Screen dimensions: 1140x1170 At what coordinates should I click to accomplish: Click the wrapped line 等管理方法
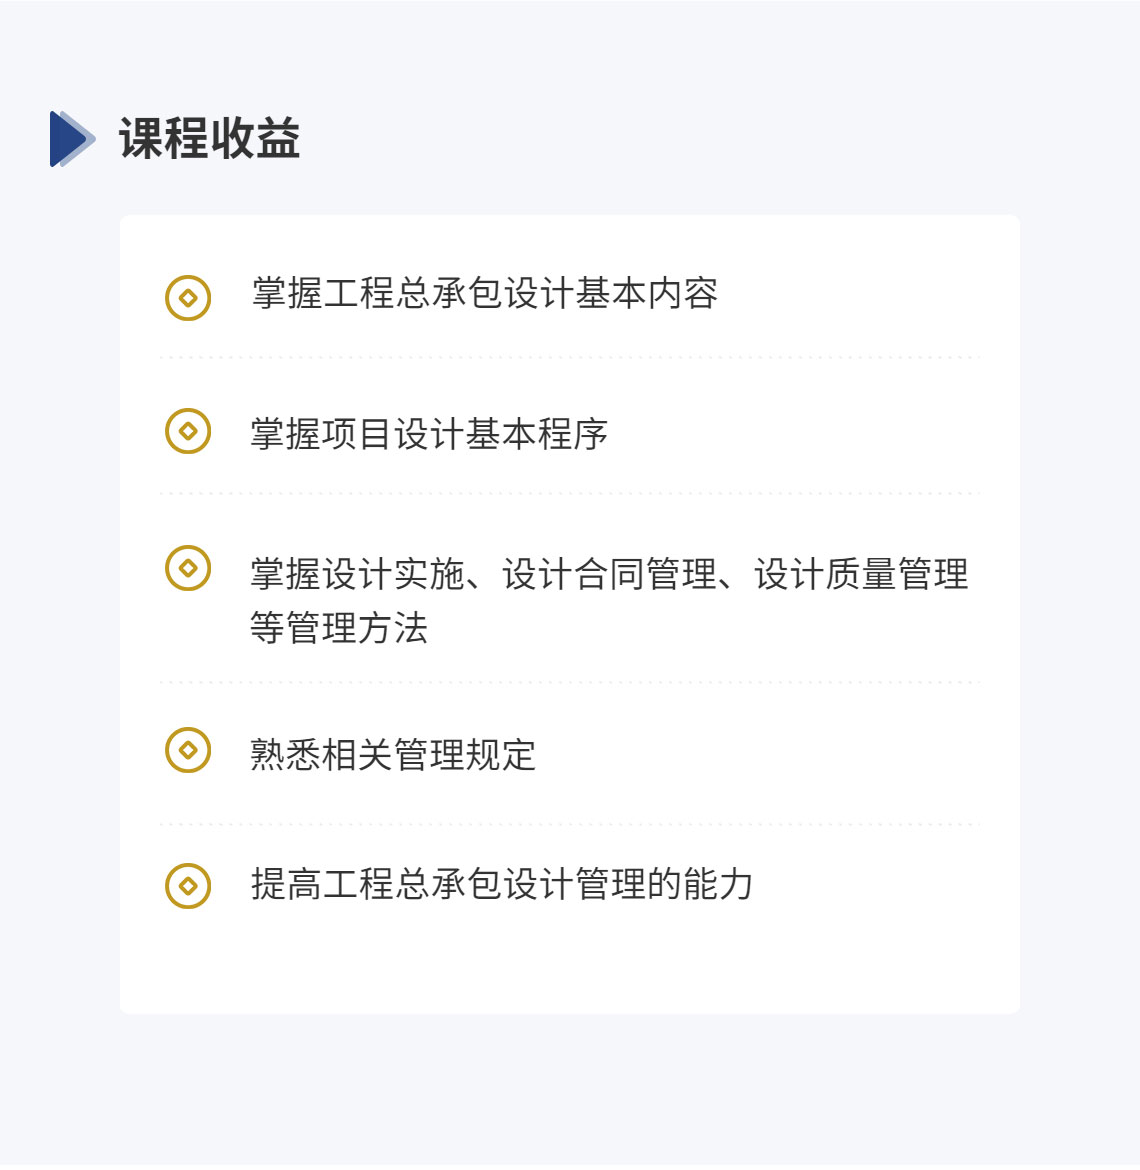(x=339, y=628)
